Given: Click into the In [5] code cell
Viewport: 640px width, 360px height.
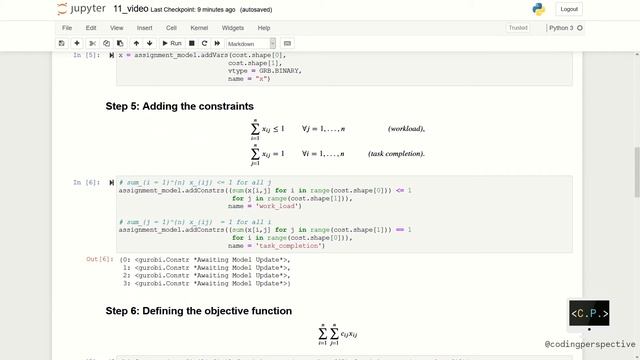Looking at the screenshot, I should (x=344, y=68).
